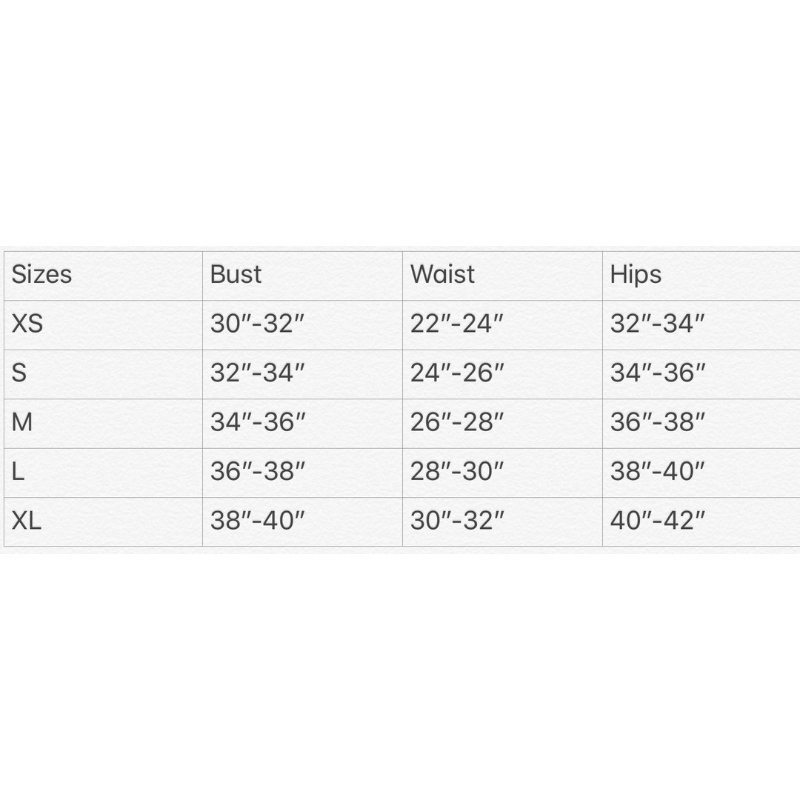Select the L size row label
This screenshot has width=800, height=800.
18,471
